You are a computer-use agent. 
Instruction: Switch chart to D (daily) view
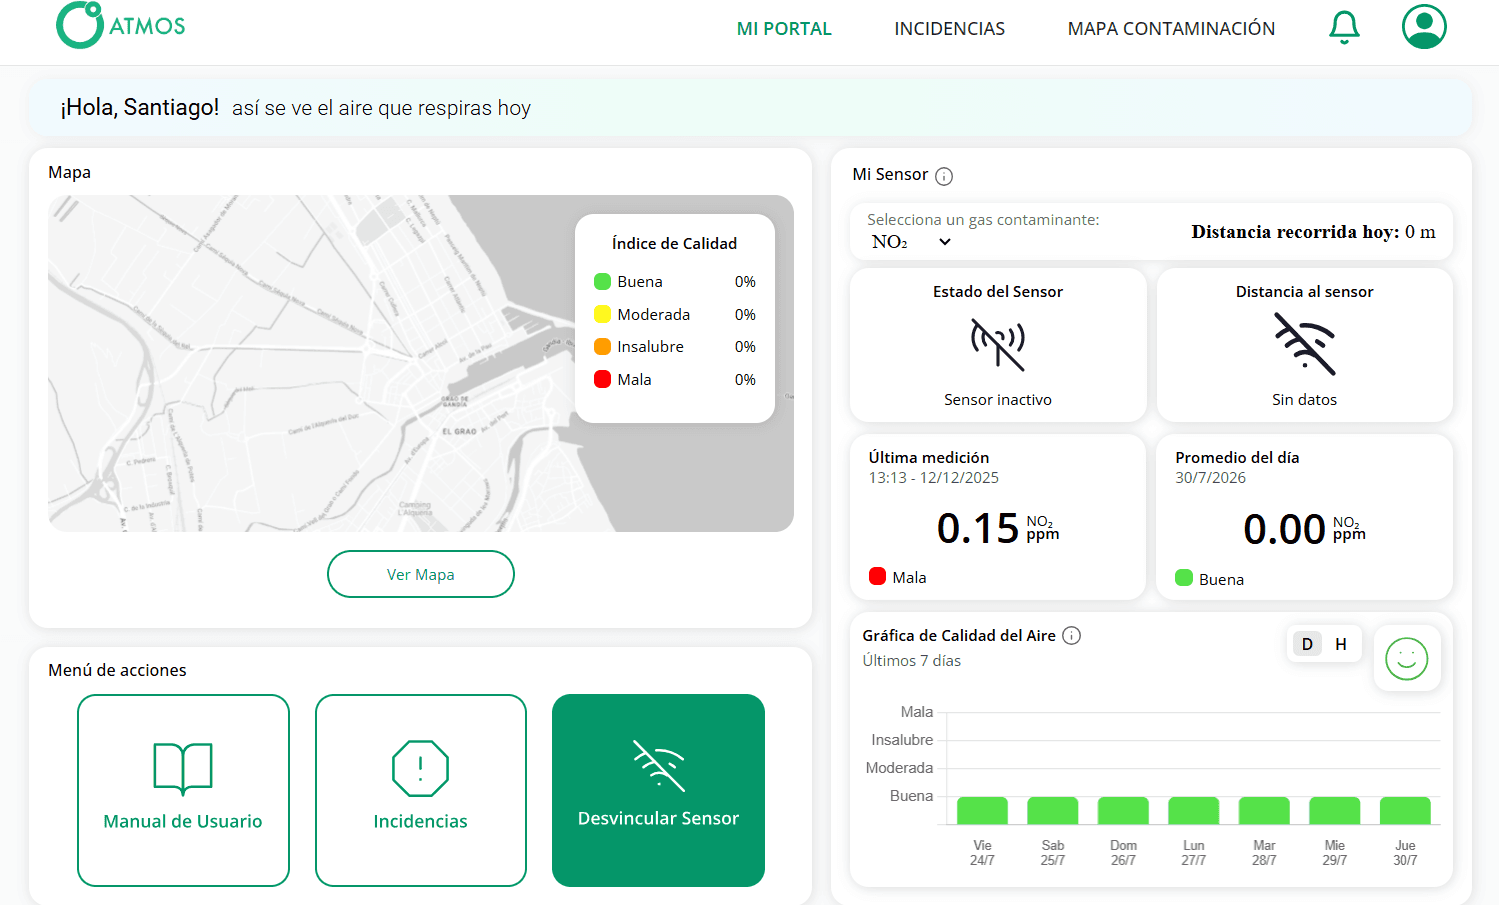point(1307,644)
